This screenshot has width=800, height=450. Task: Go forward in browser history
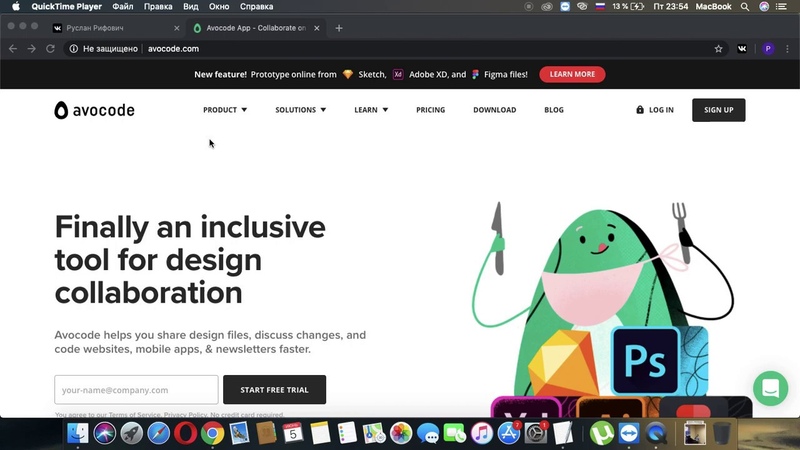pos(32,48)
